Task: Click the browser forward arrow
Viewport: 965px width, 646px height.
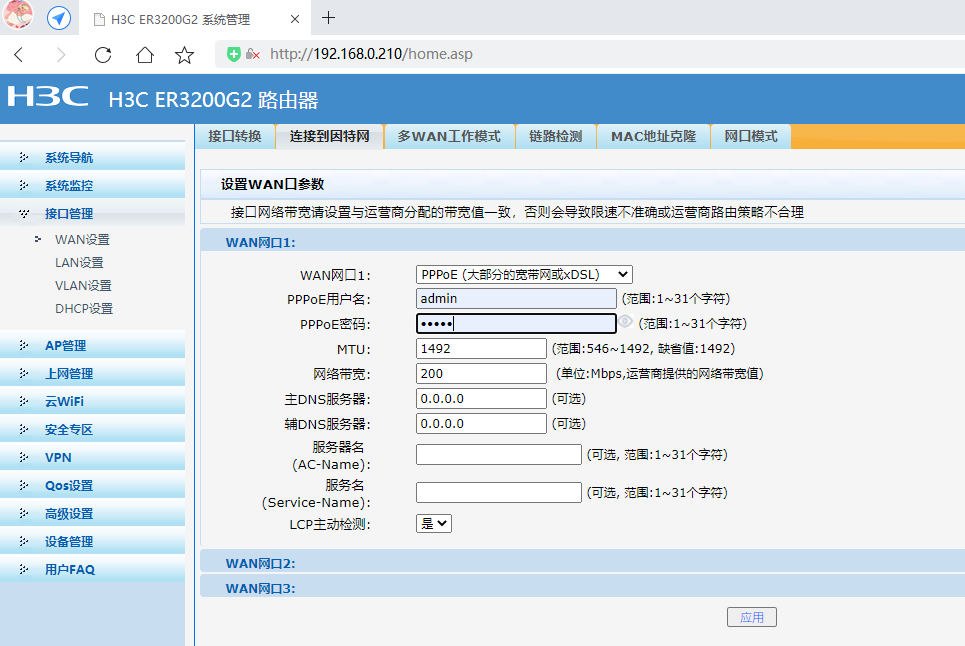Action: point(60,55)
